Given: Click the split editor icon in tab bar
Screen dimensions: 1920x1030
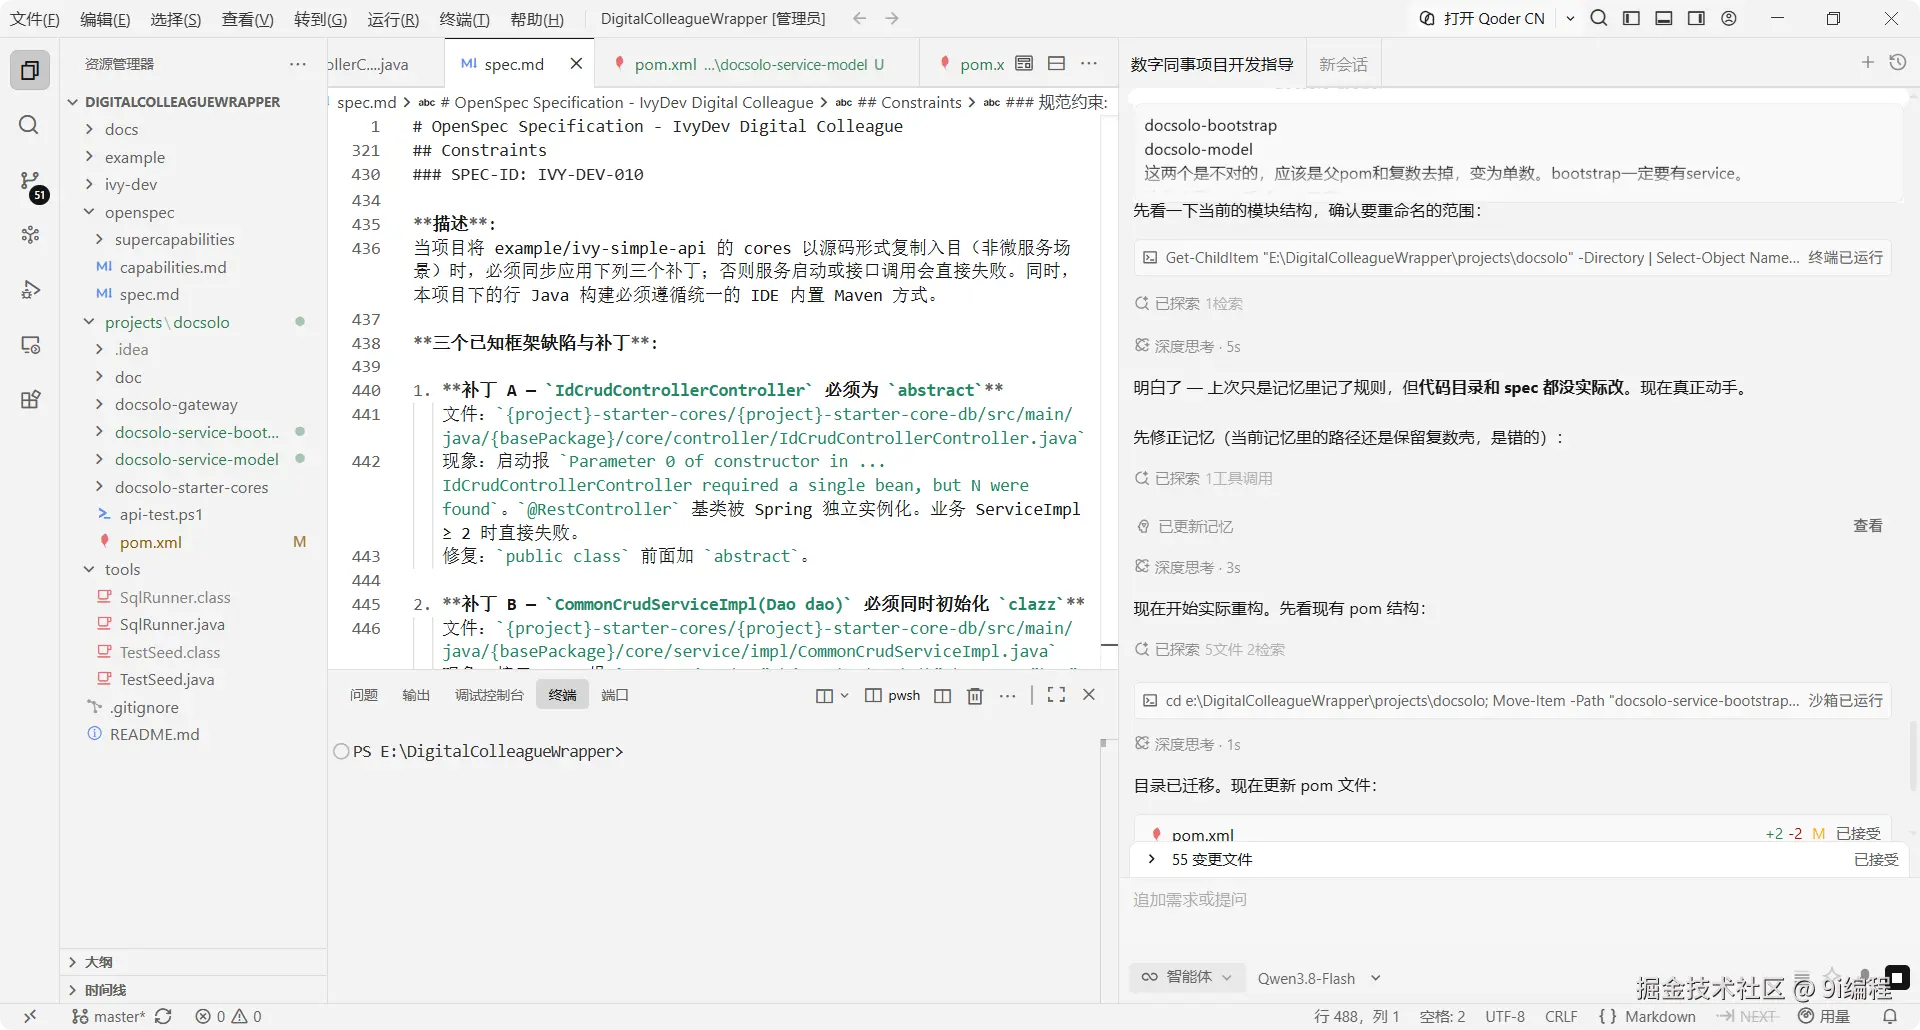Looking at the screenshot, I should pos(1056,64).
